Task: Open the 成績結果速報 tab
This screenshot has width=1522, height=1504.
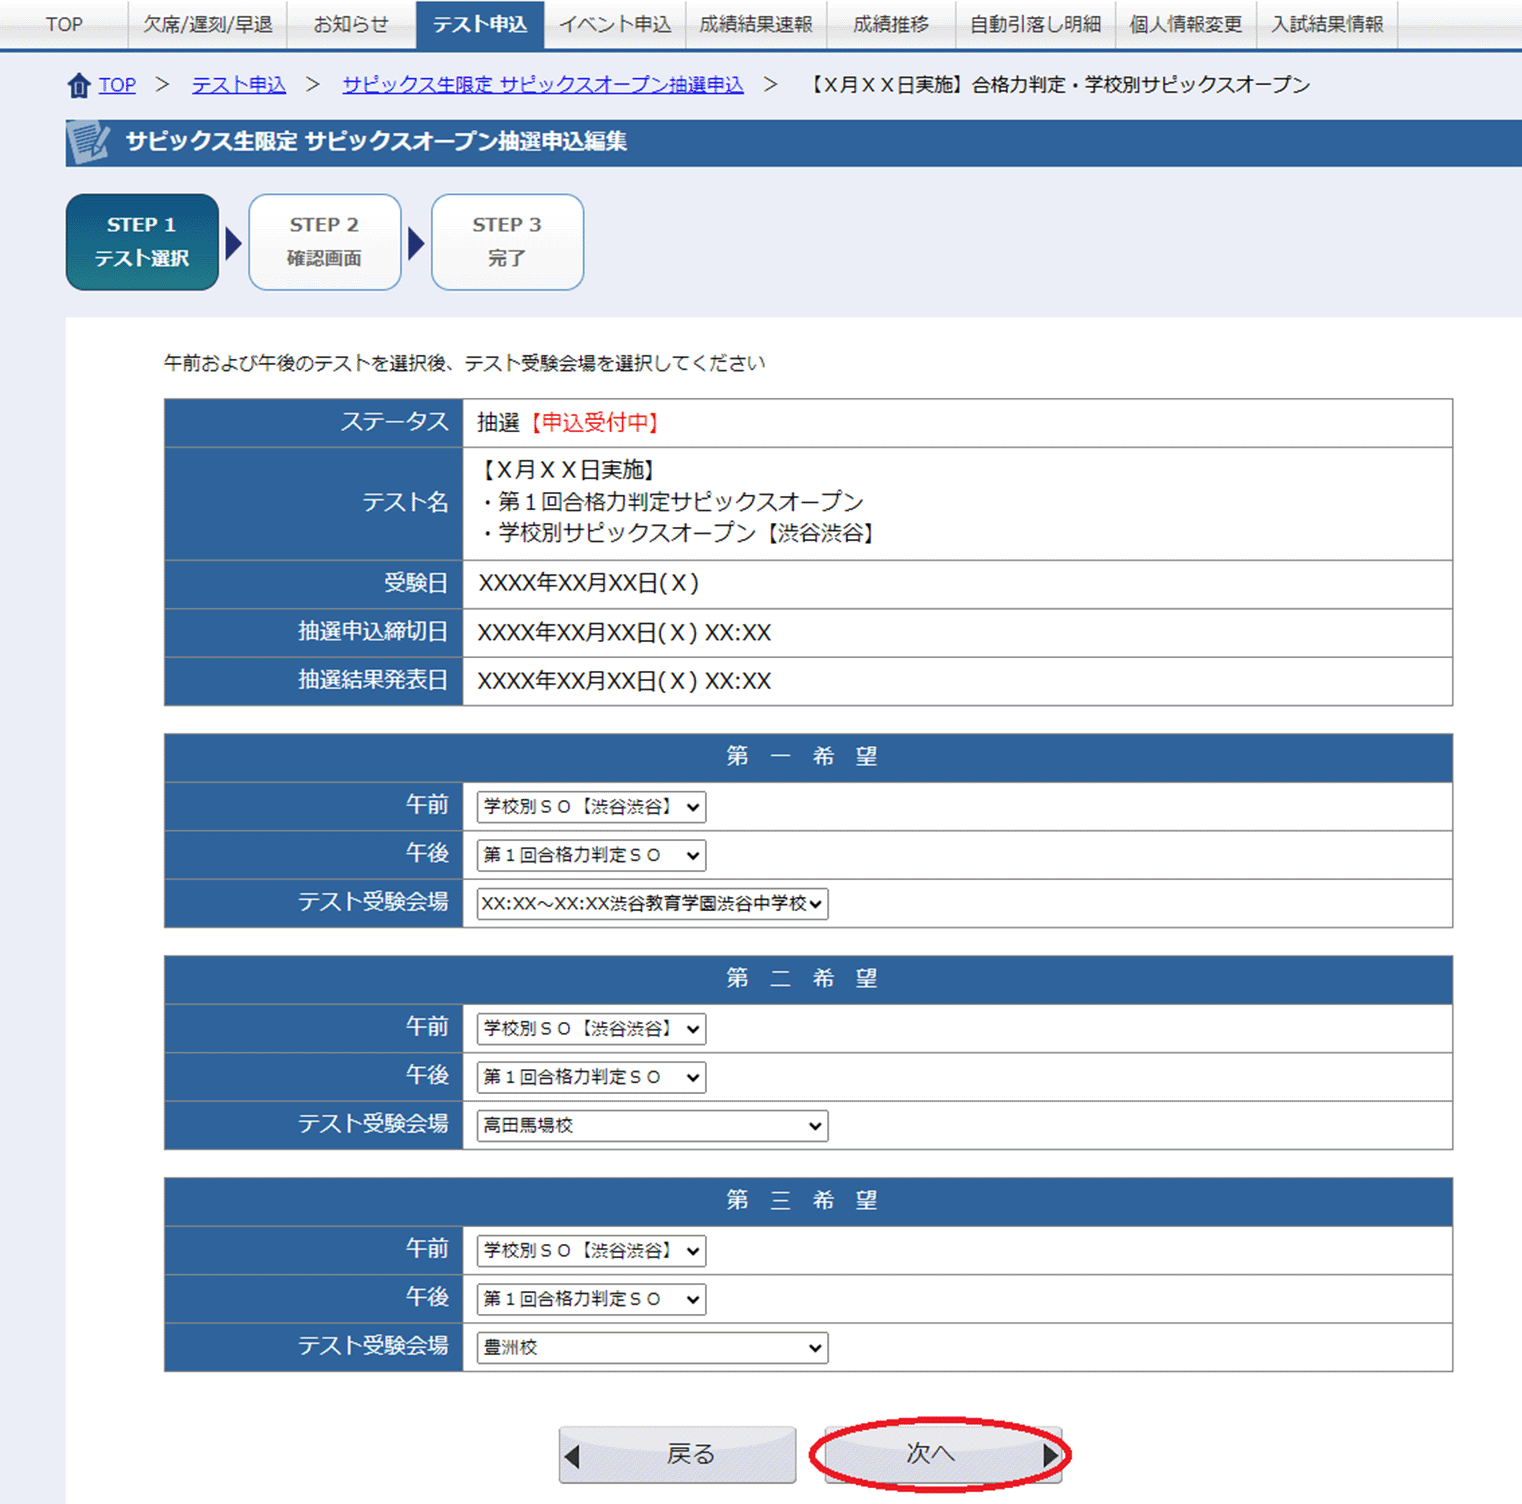Action: [756, 24]
